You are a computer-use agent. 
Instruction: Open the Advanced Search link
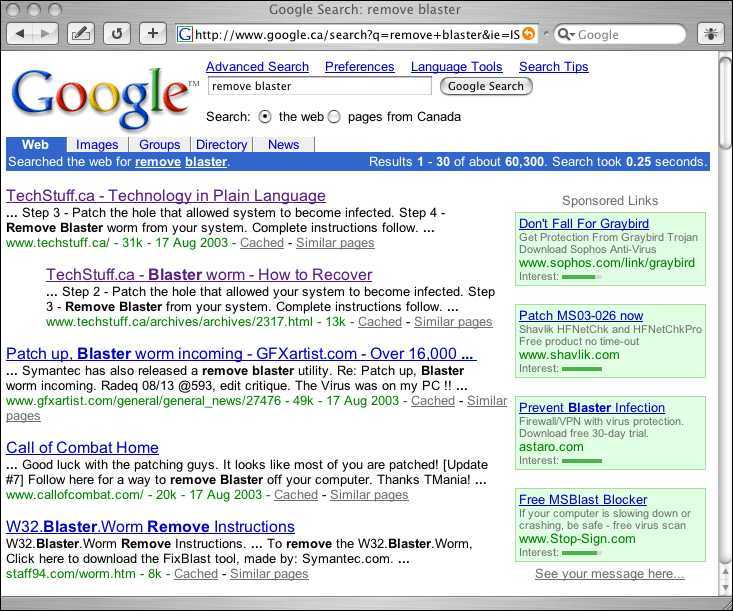coord(257,67)
